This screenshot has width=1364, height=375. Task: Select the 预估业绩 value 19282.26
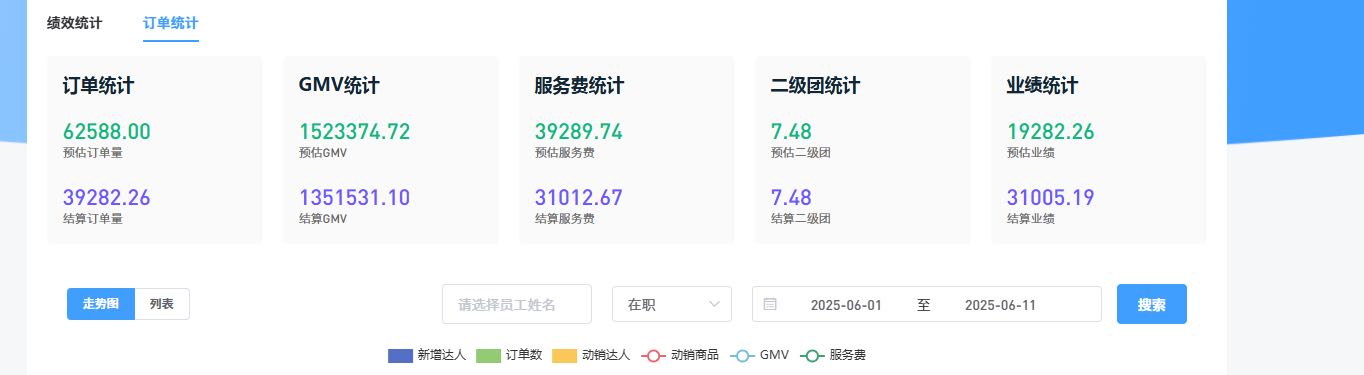tap(1051, 132)
